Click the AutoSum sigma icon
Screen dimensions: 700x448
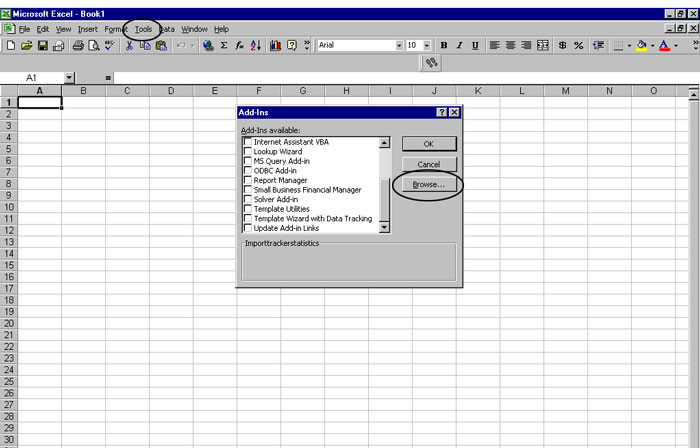(224, 45)
